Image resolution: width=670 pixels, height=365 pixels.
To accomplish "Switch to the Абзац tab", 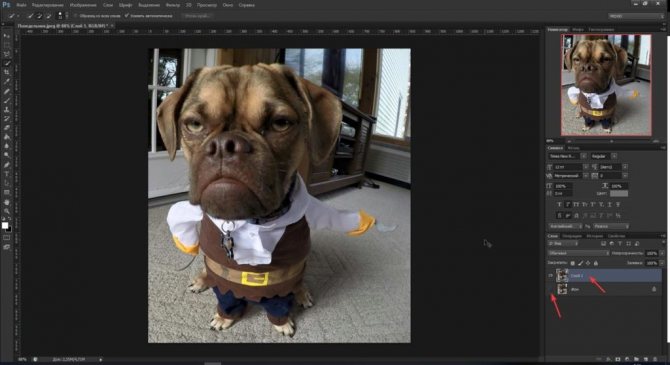I will [x=573, y=148].
